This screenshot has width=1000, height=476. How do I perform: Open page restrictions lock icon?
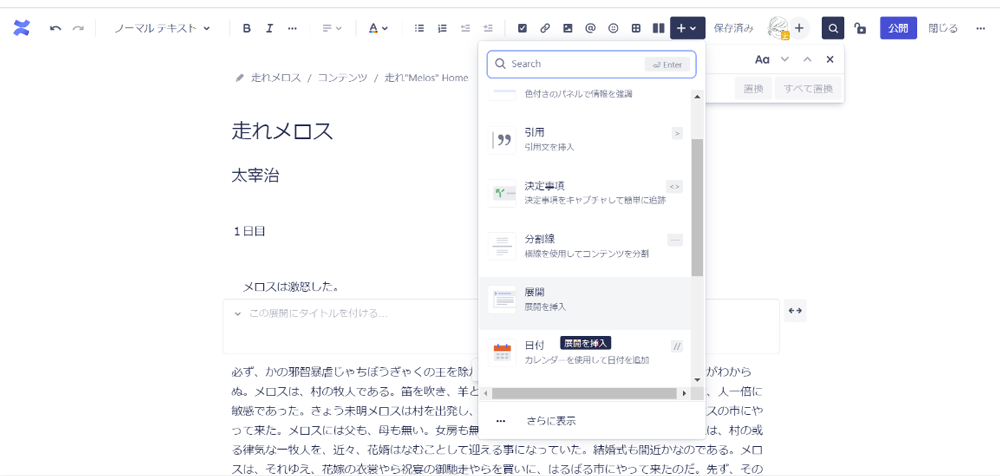pyautogui.click(x=860, y=28)
